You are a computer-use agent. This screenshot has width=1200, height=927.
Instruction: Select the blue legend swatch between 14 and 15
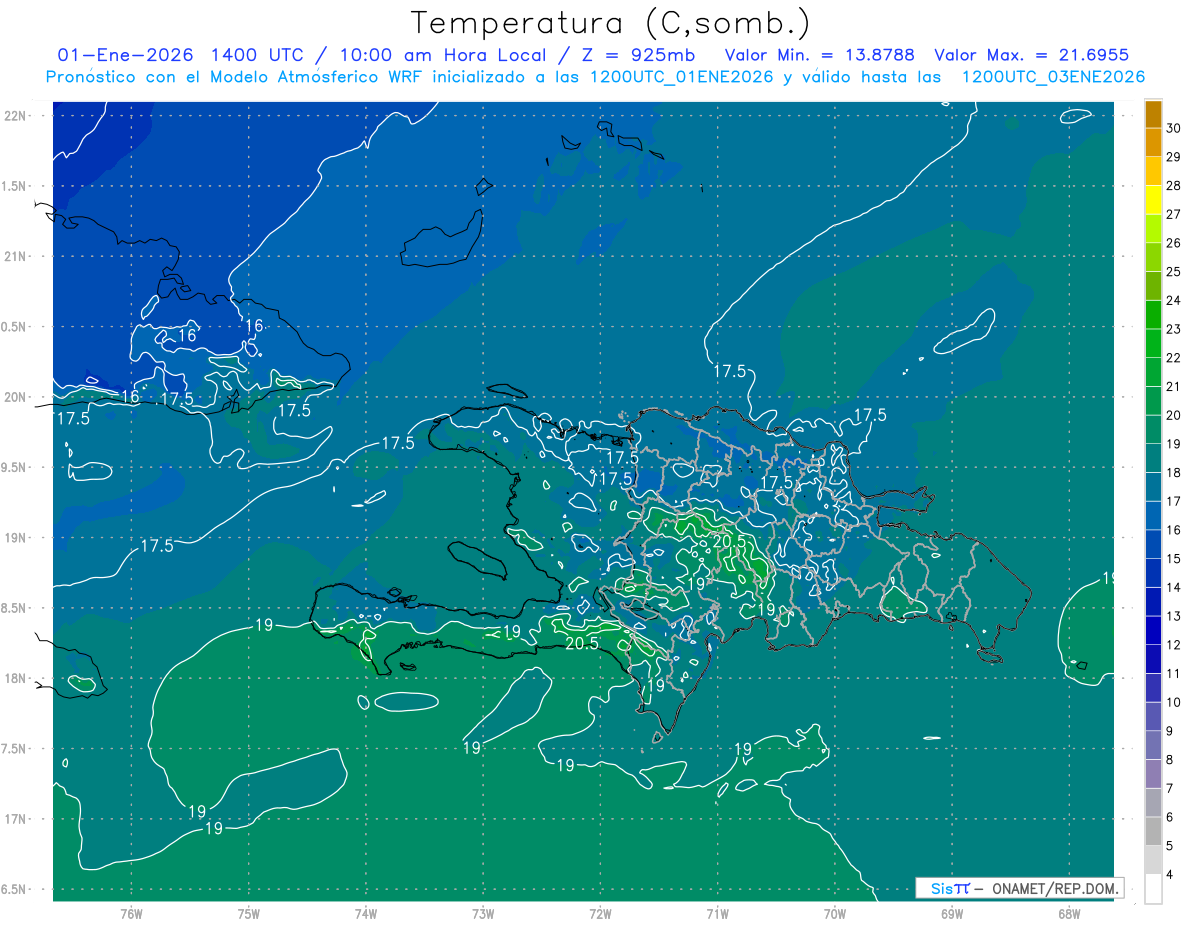[1153, 573]
